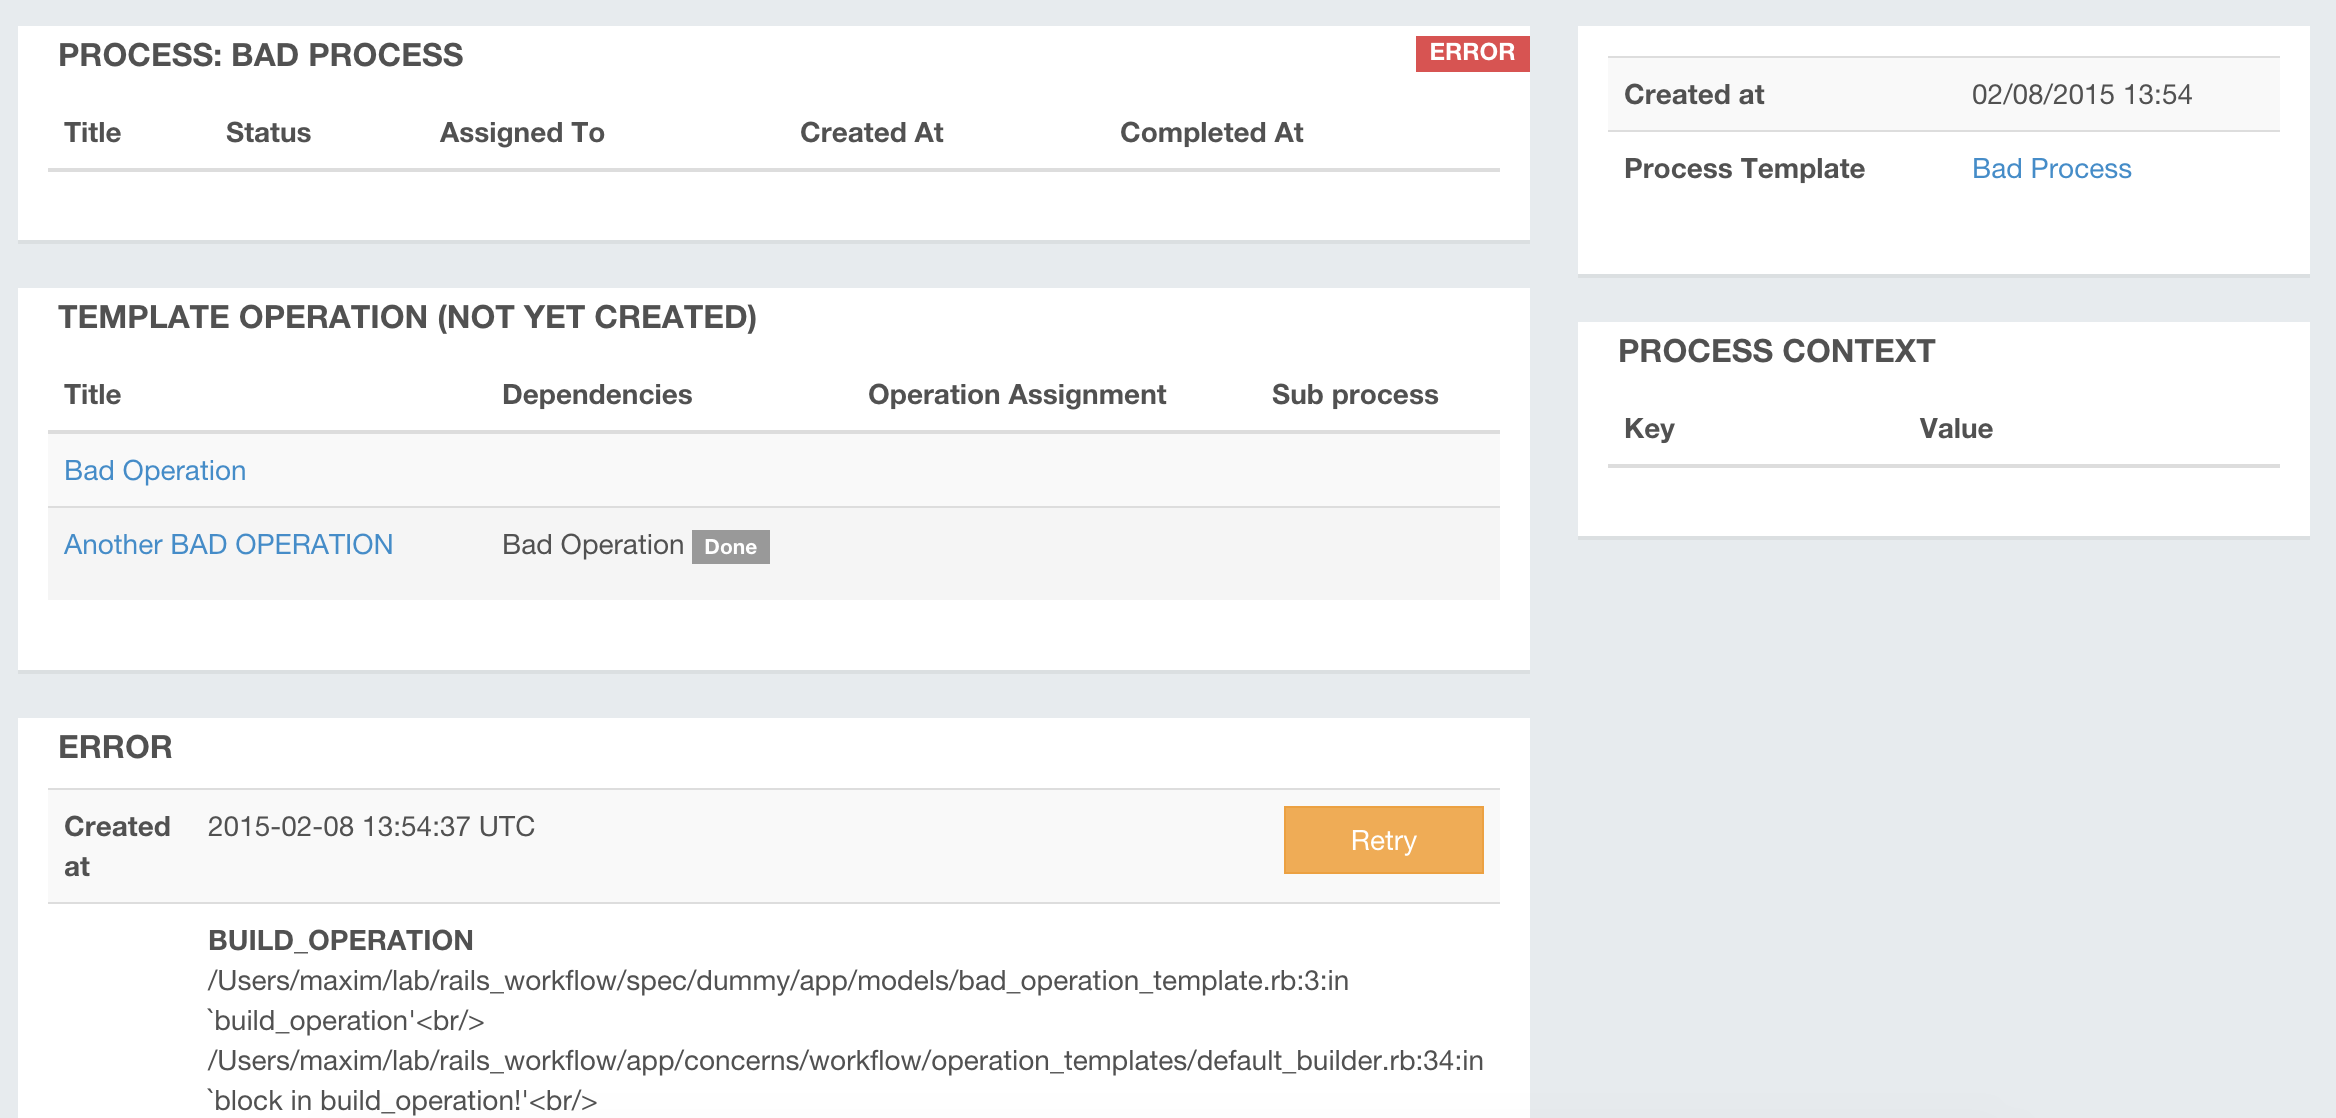Click the Completed At column header
The height and width of the screenshot is (1118, 2336).
1211,132
